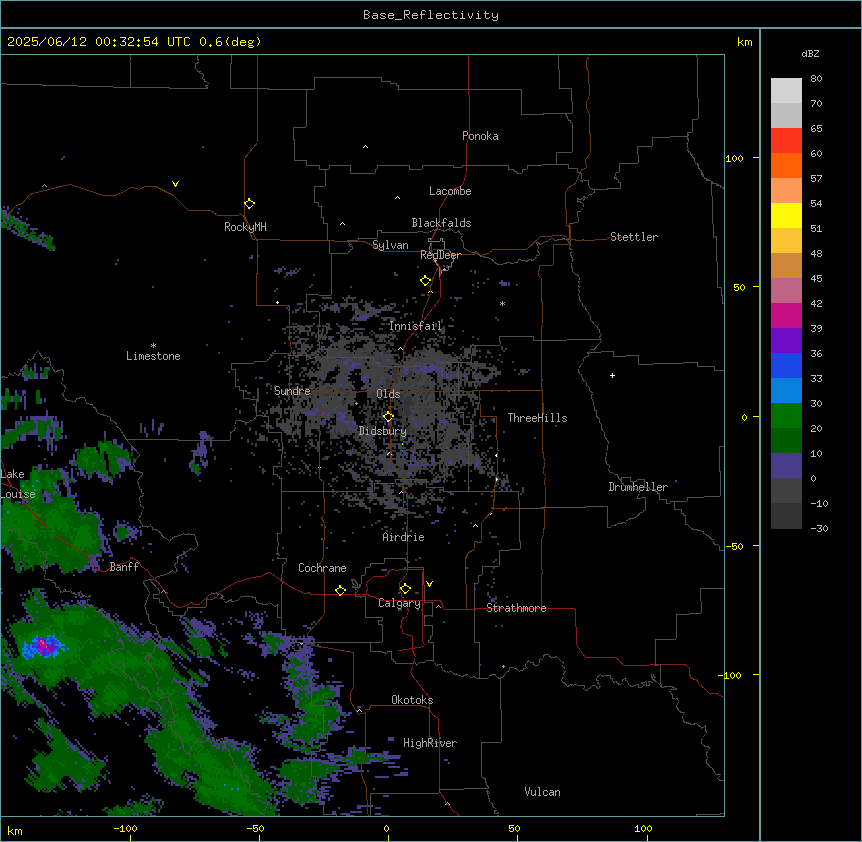Click the Didsbury label

[x=383, y=431]
